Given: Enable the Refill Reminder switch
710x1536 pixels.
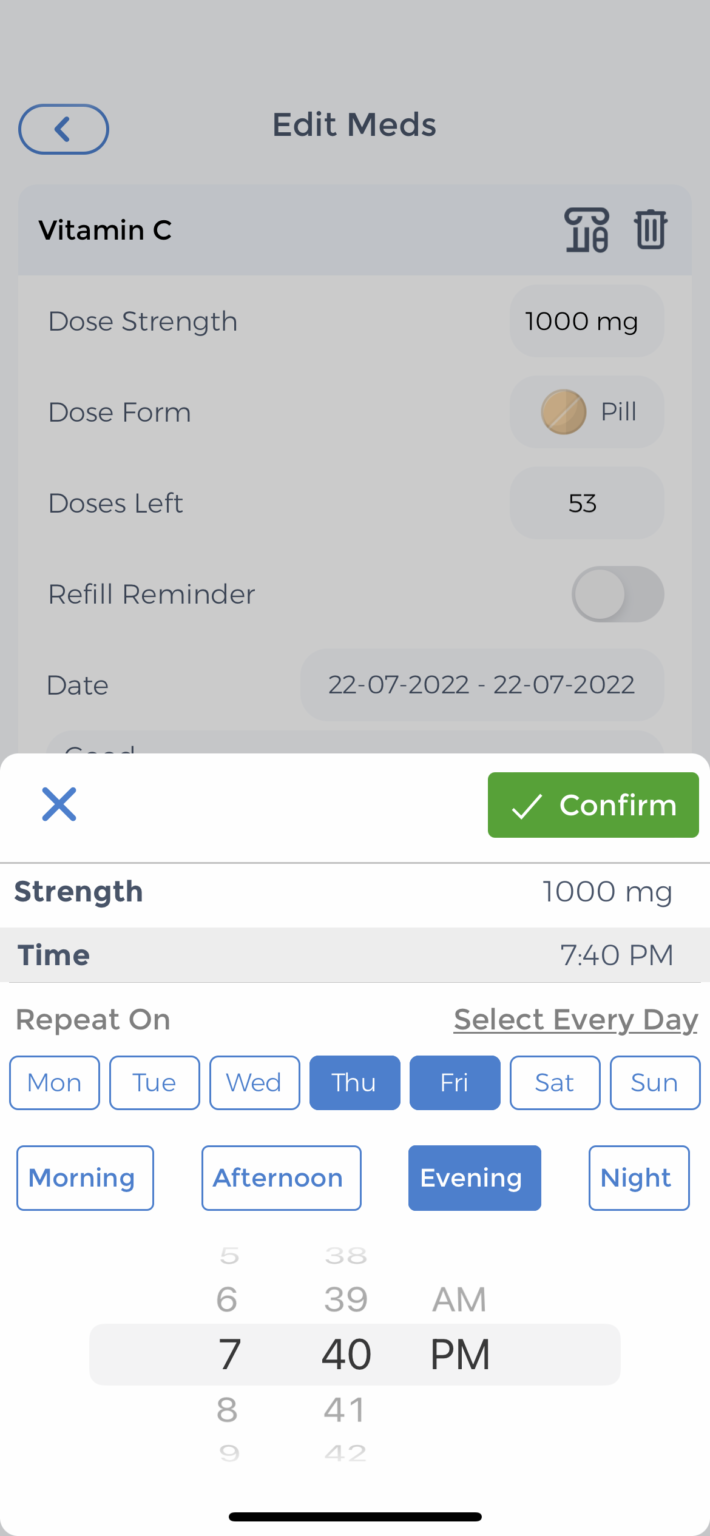Looking at the screenshot, I should point(617,594).
